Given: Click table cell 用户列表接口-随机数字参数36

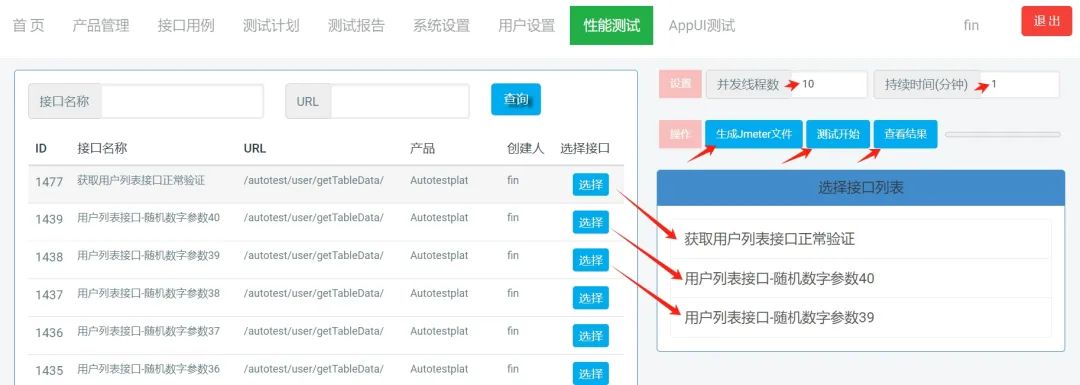Looking at the screenshot, I should [x=149, y=368].
